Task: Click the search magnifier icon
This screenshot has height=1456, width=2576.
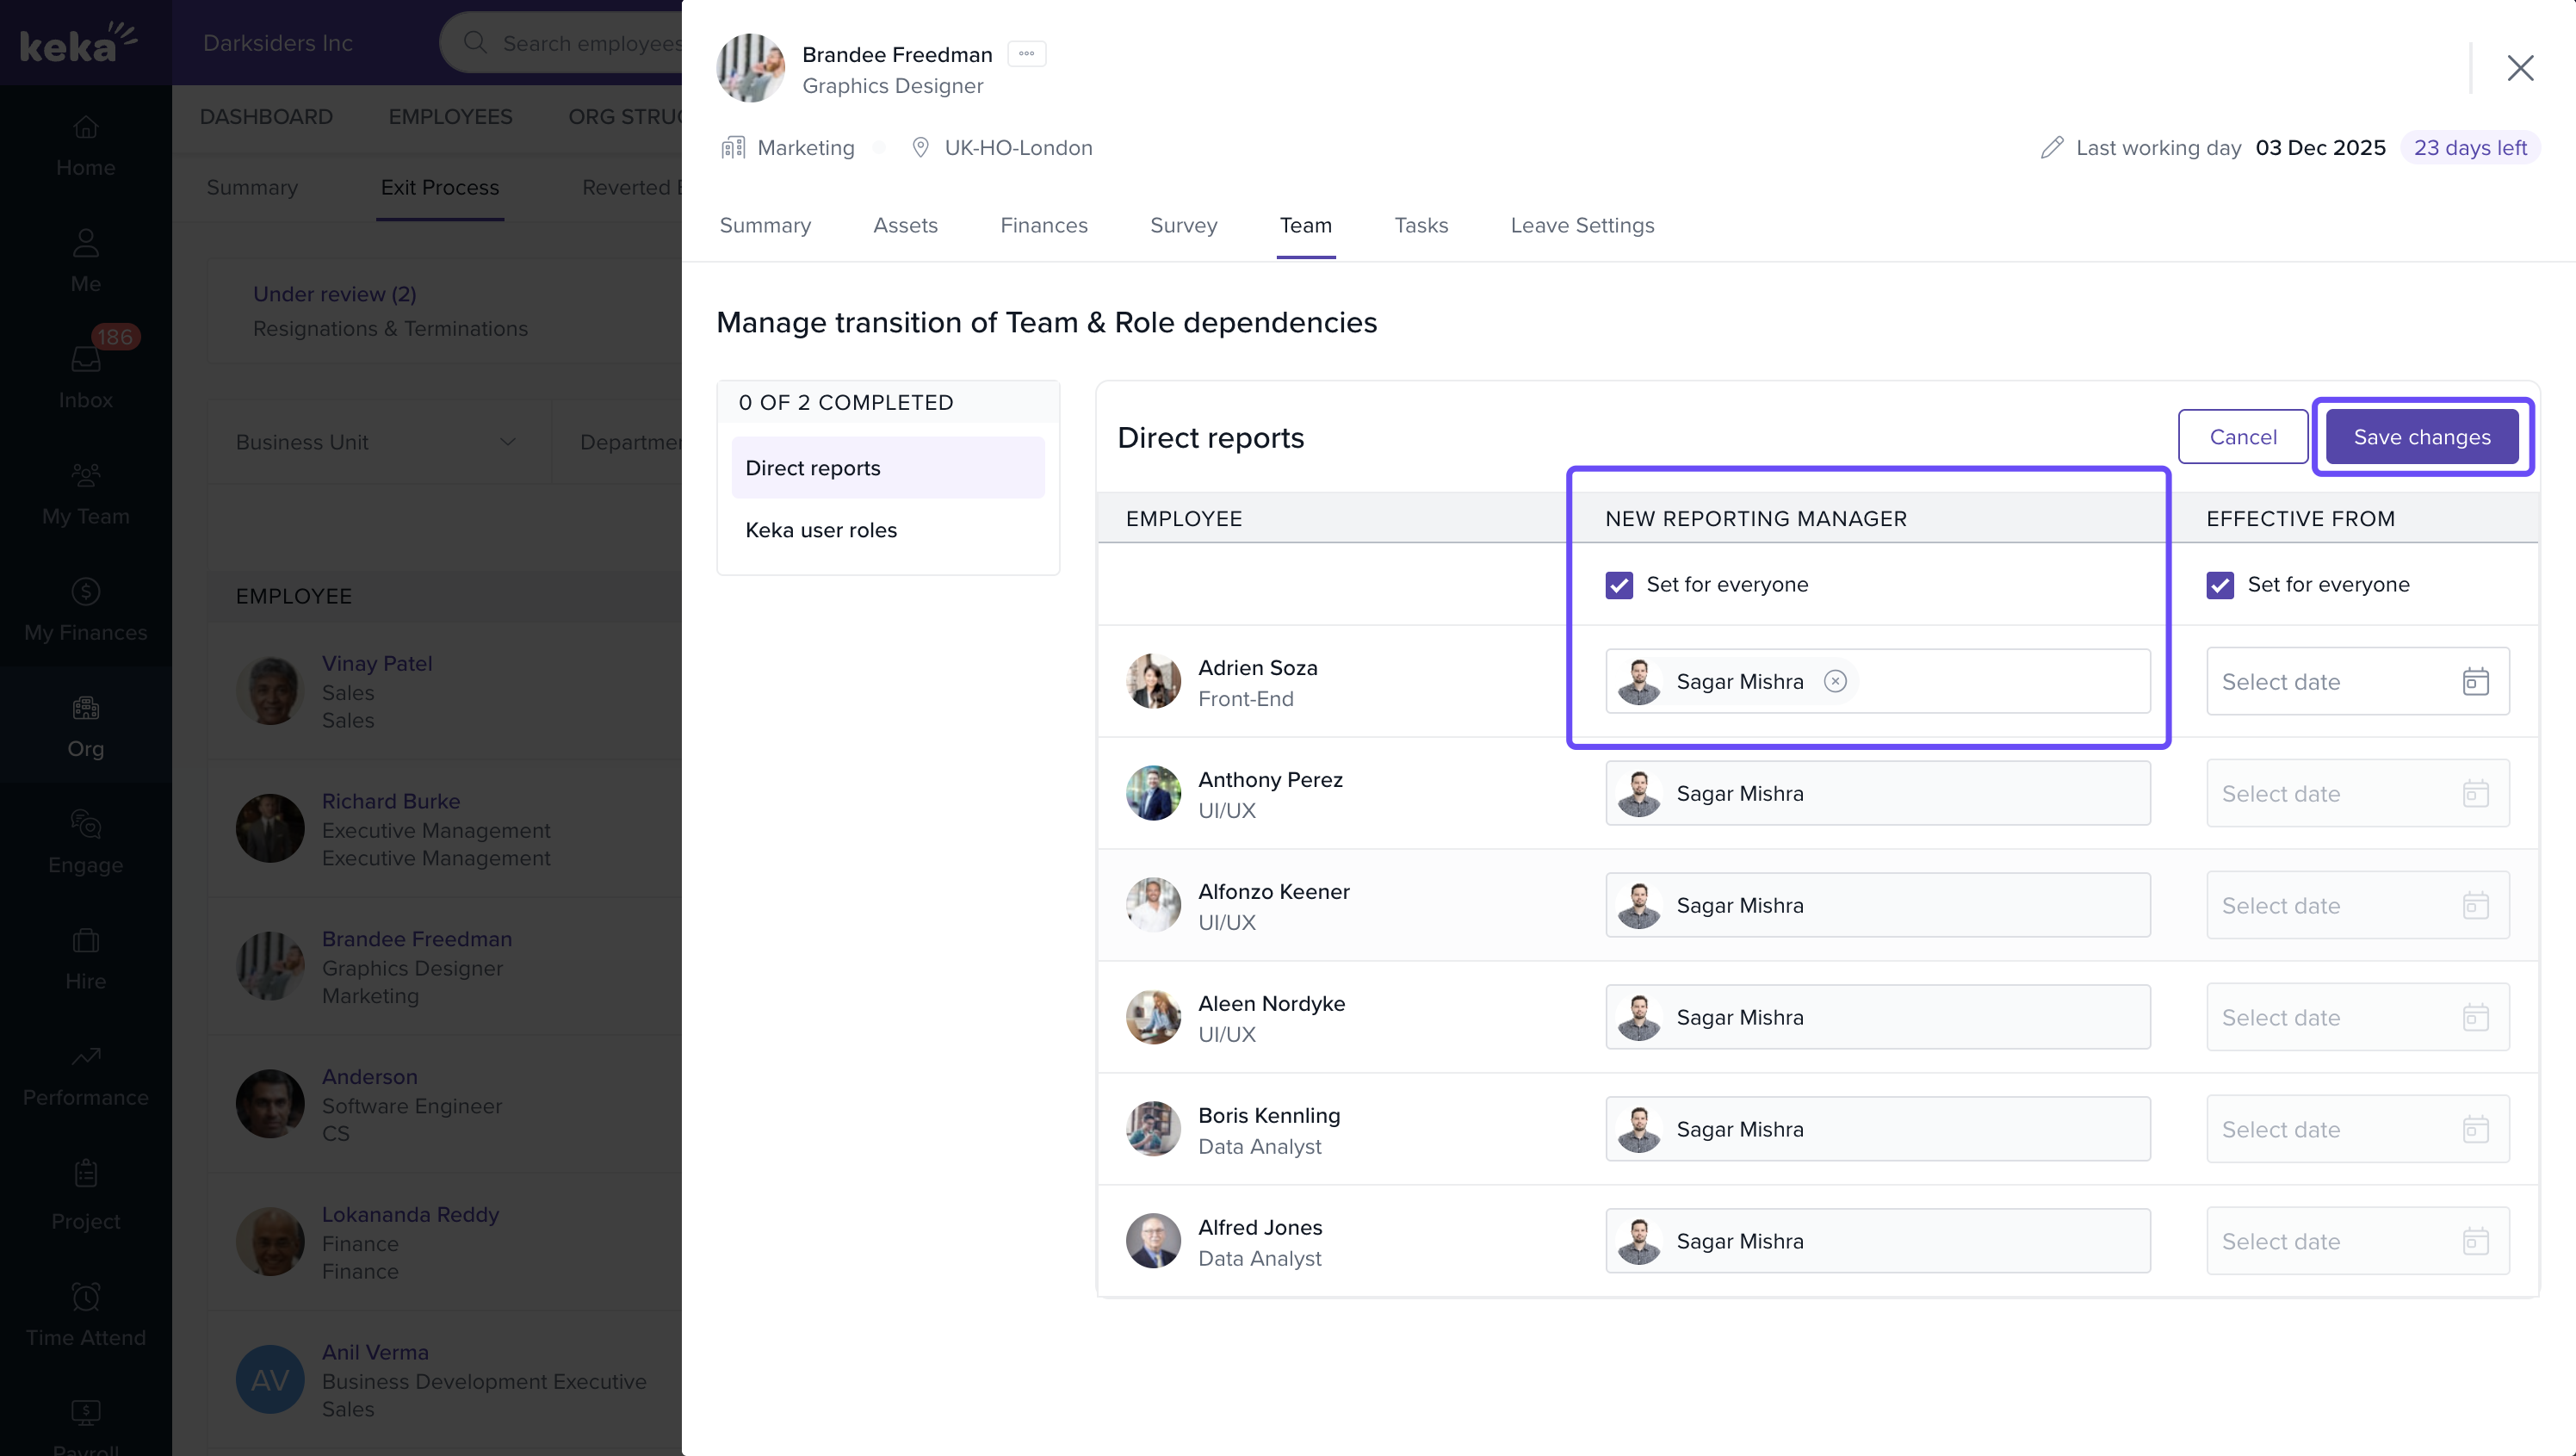Action: pyautogui.click(x=475, y=43)
